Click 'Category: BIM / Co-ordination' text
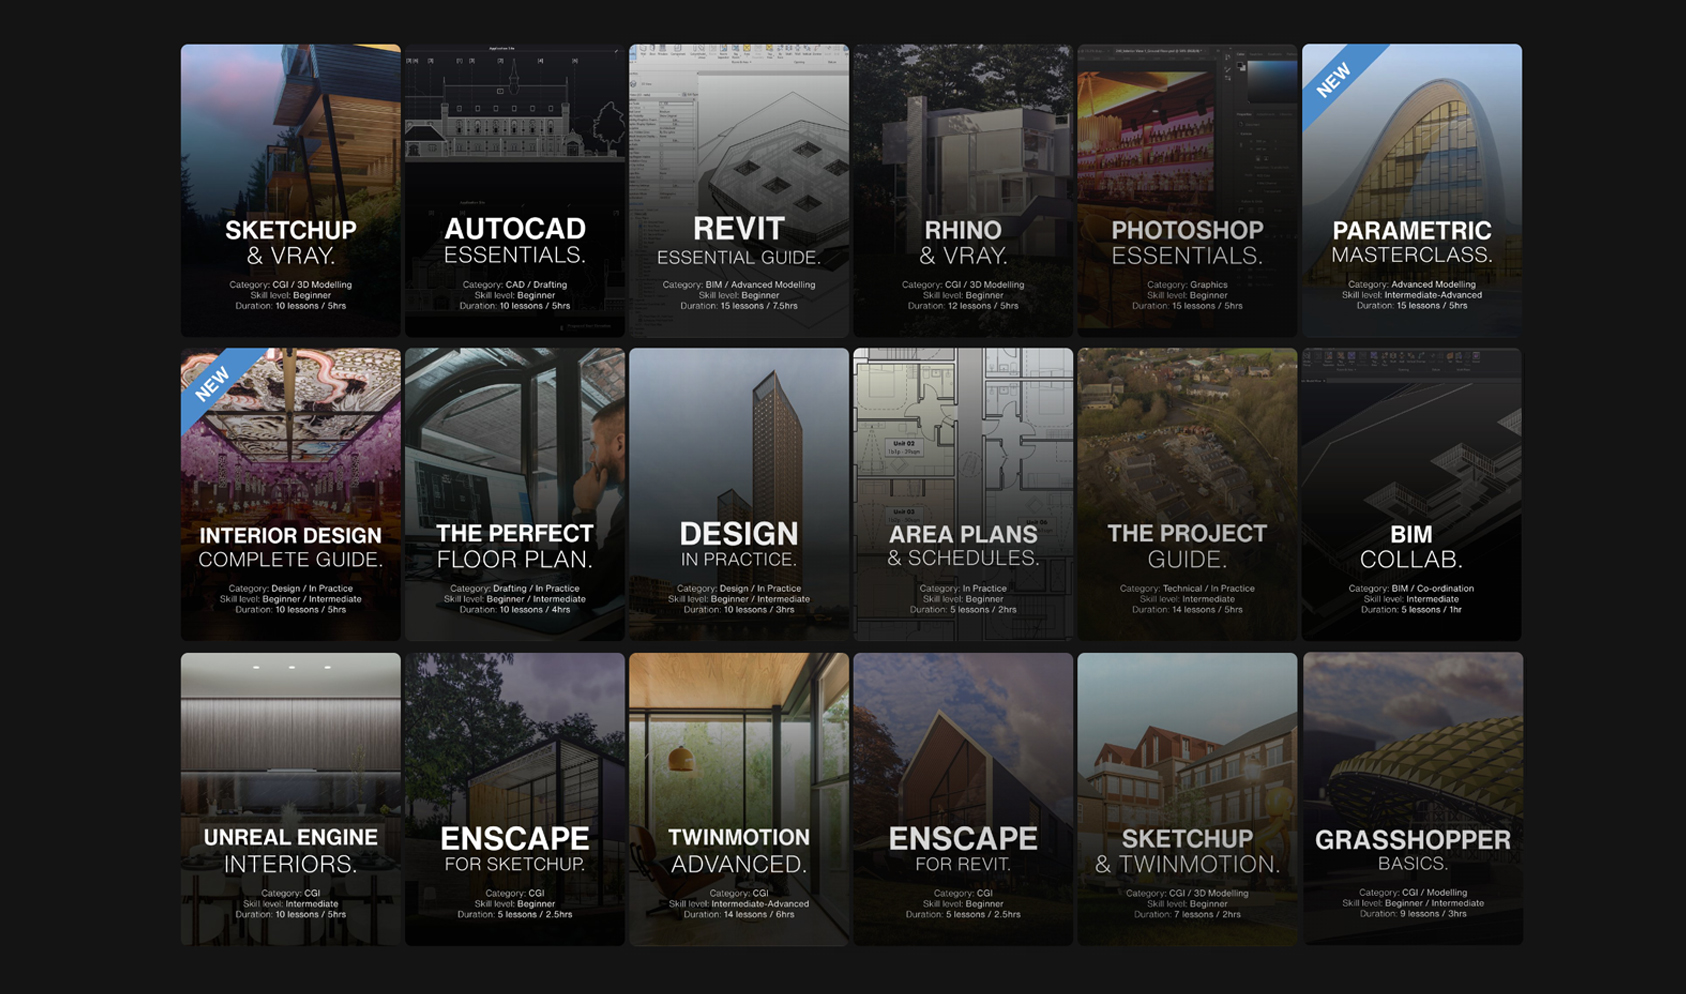 click(x=1411, y=589)
